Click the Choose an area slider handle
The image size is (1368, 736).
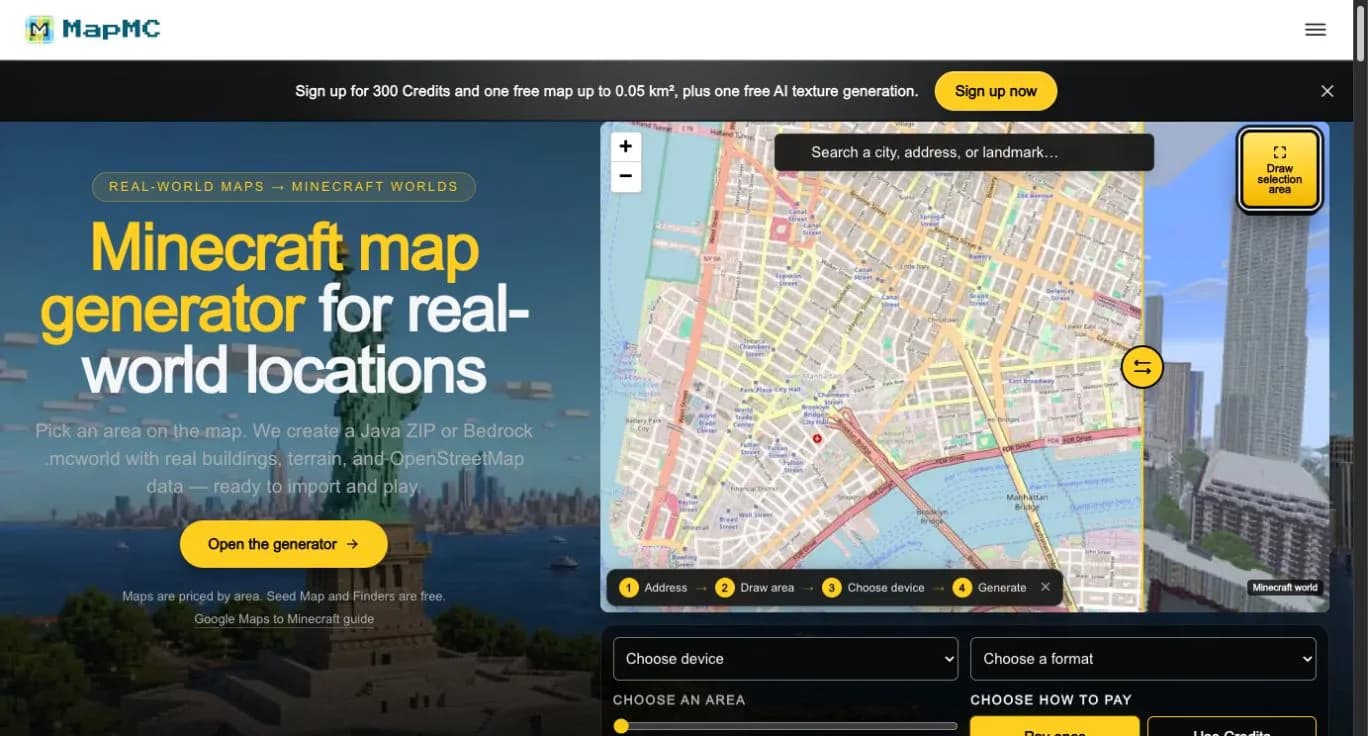pyautogui.click(x=621, y=726)
